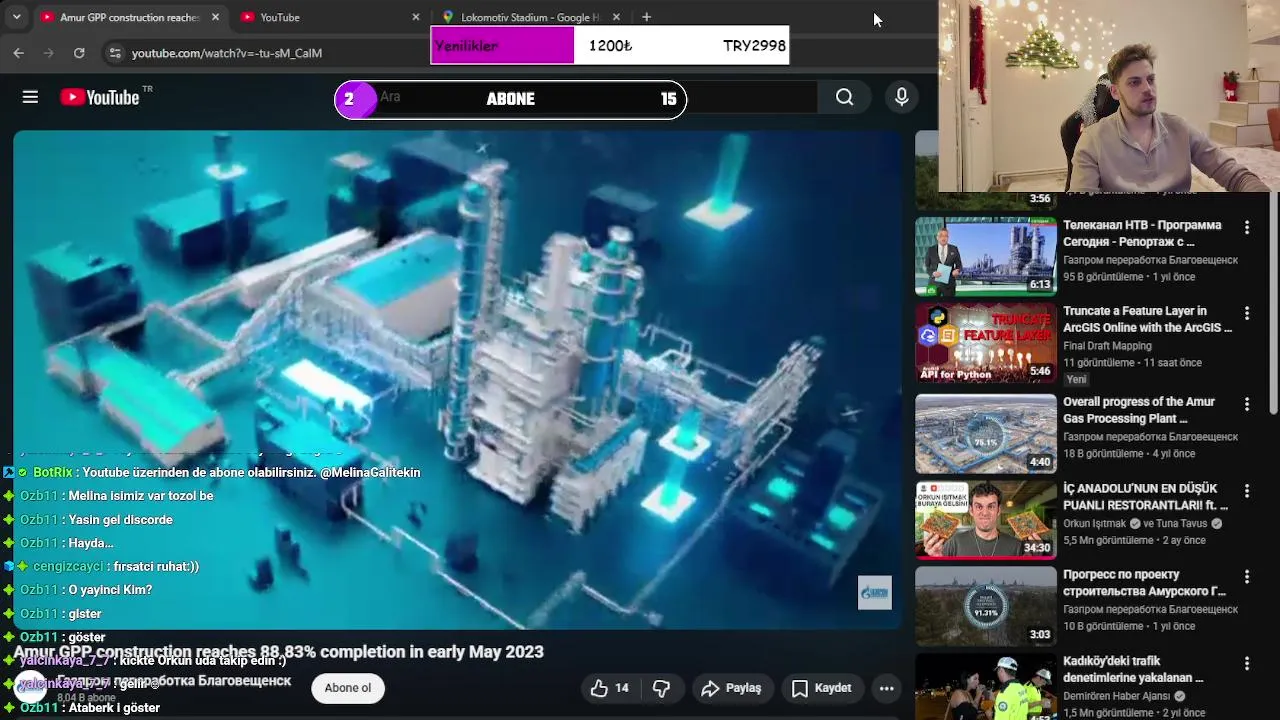
Task: Click Kadıköy'deki trafik denetimlerine title
Action: (1133, 669)
